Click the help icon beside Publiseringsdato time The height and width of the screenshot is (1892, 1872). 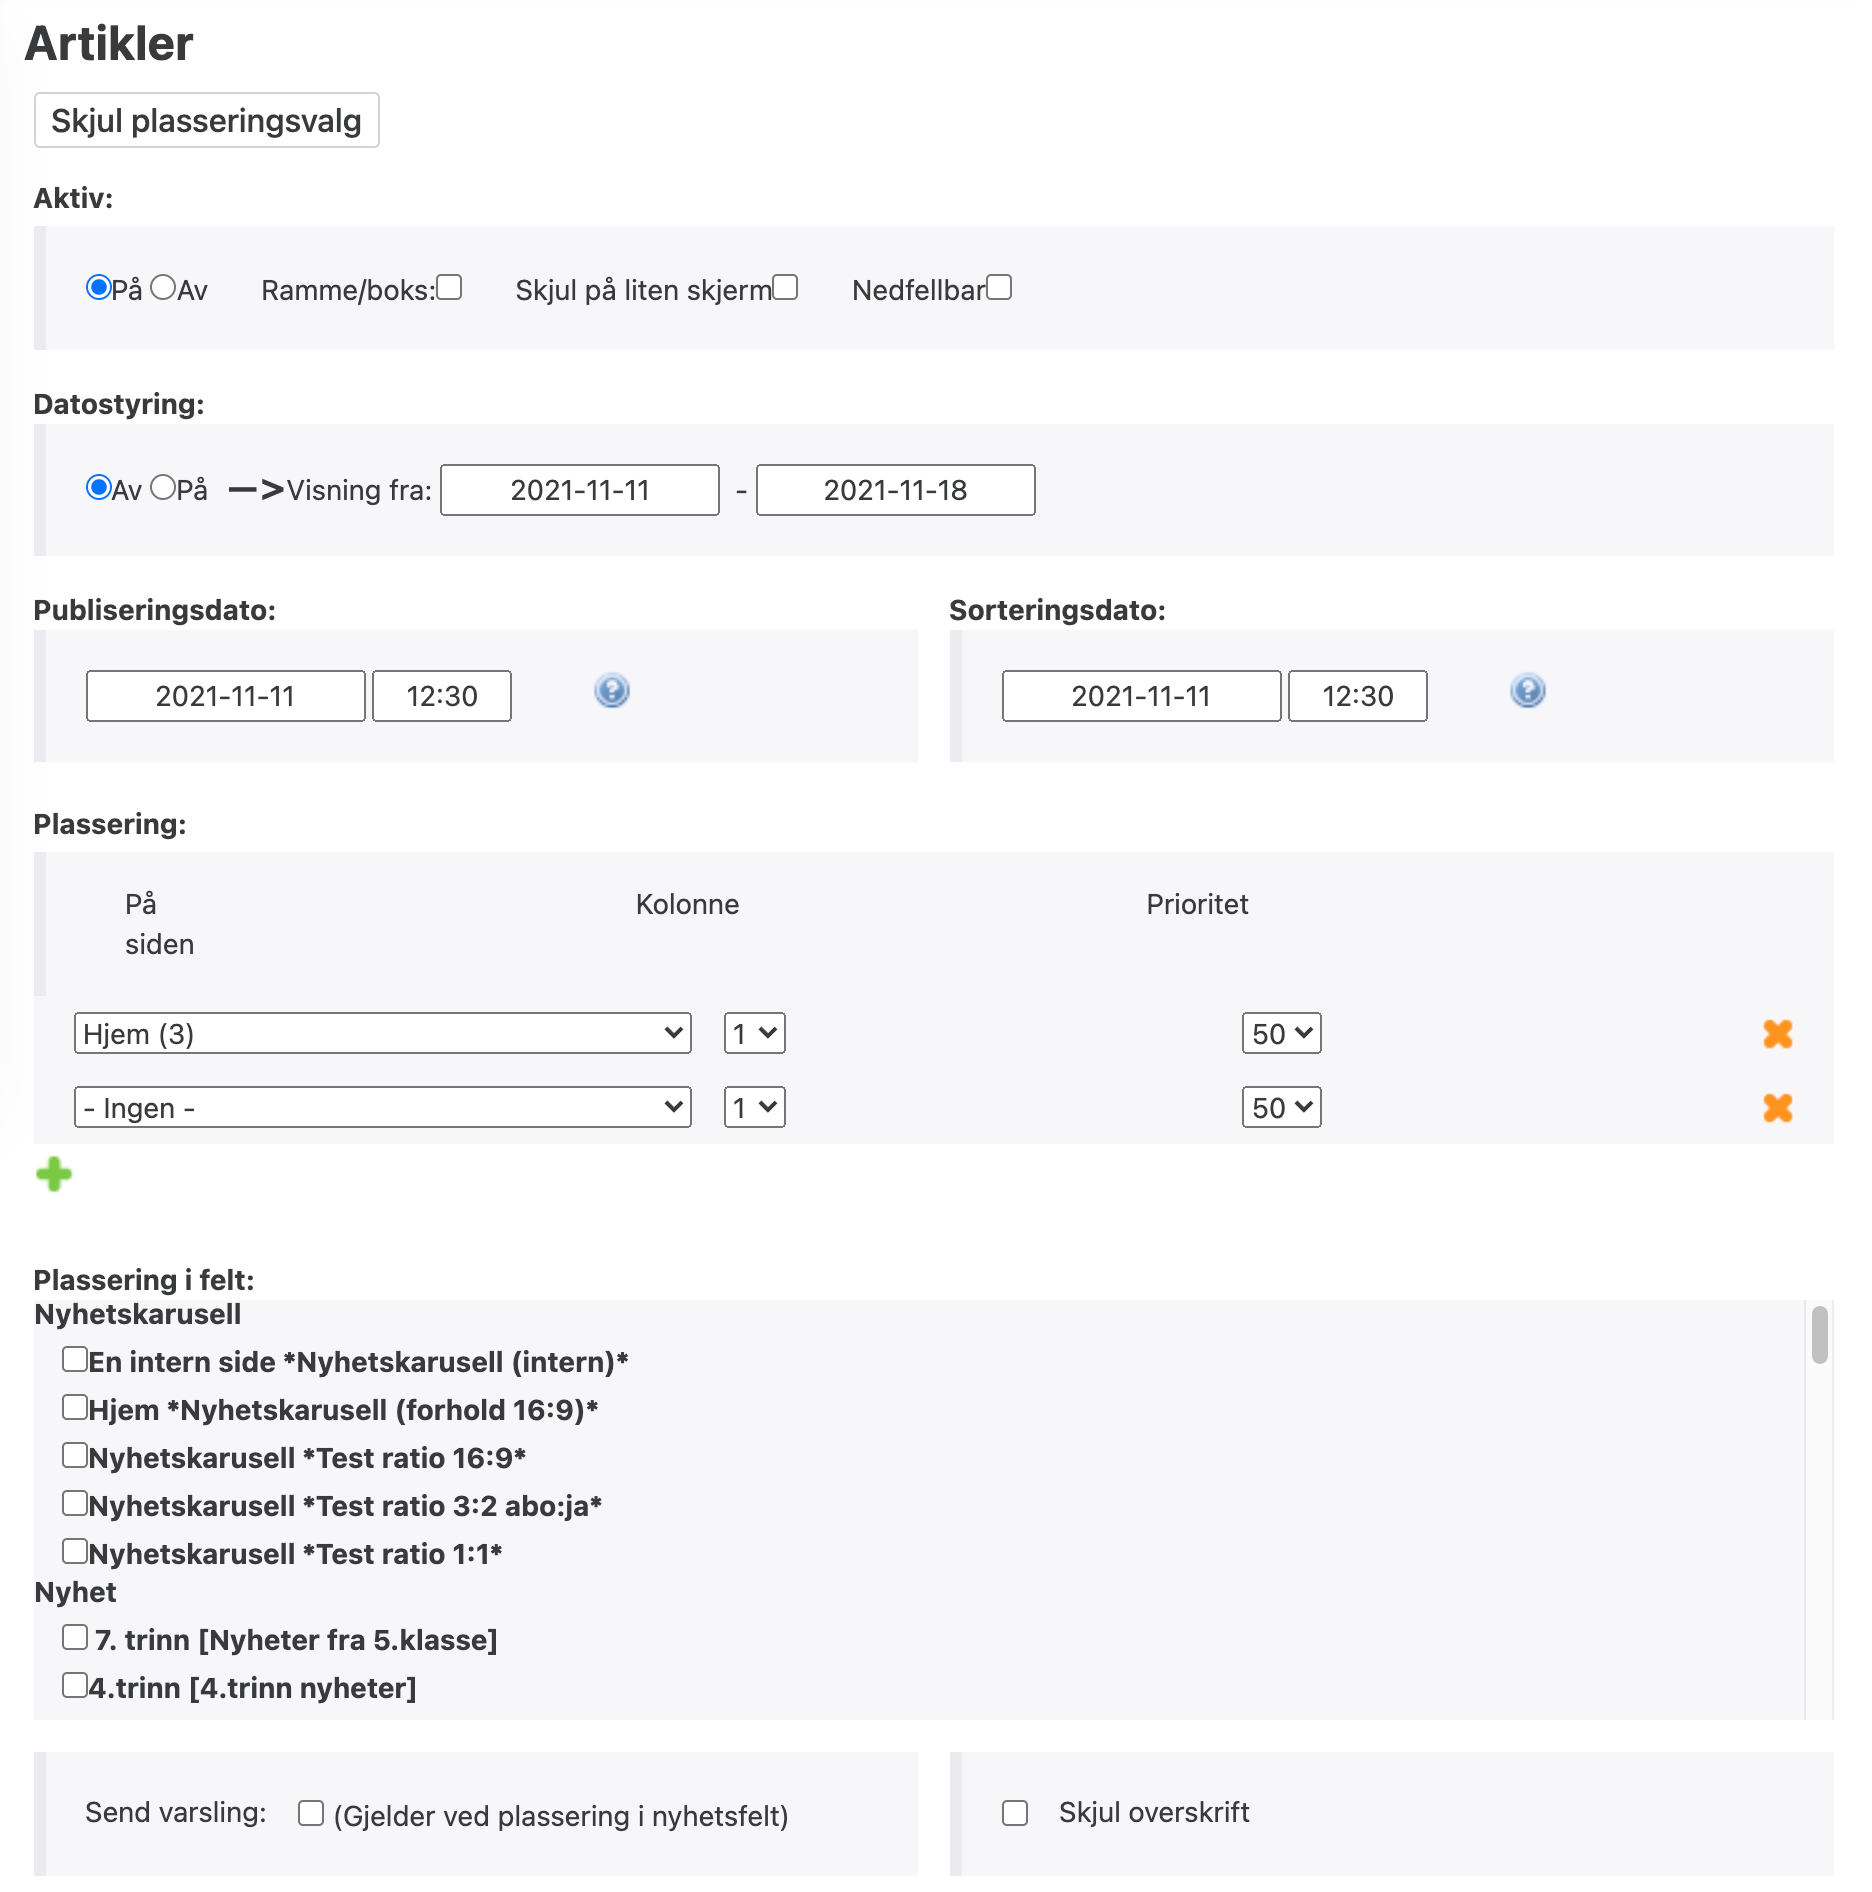[611, 691]
